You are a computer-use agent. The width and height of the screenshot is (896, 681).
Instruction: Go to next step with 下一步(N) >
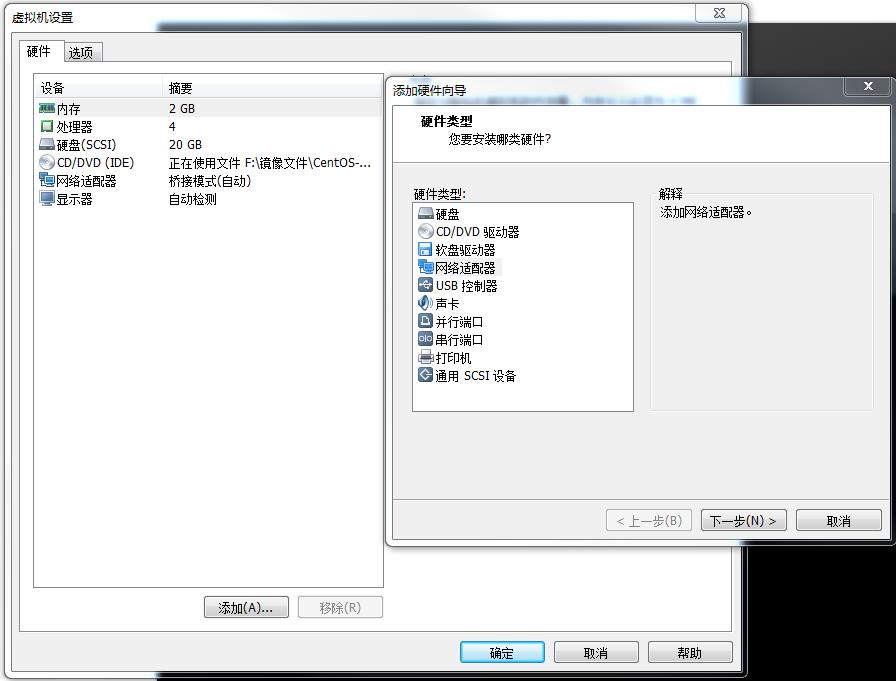(743, 520)
